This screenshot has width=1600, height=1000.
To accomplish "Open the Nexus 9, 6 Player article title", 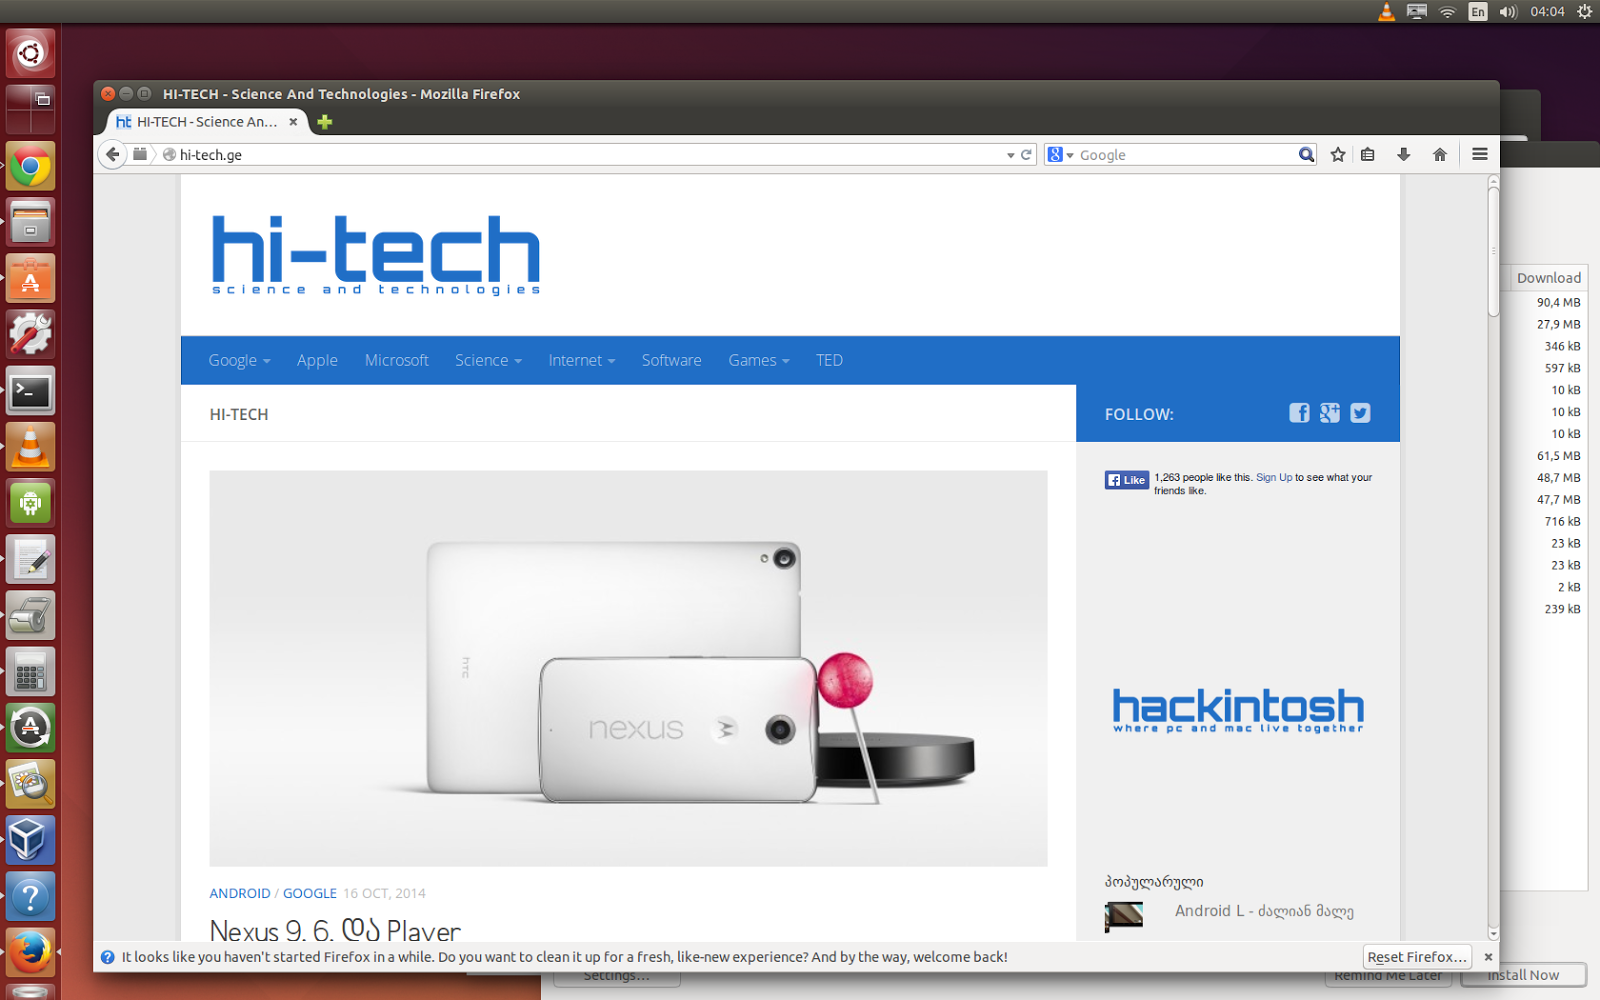I will click(x=335, y=930).
